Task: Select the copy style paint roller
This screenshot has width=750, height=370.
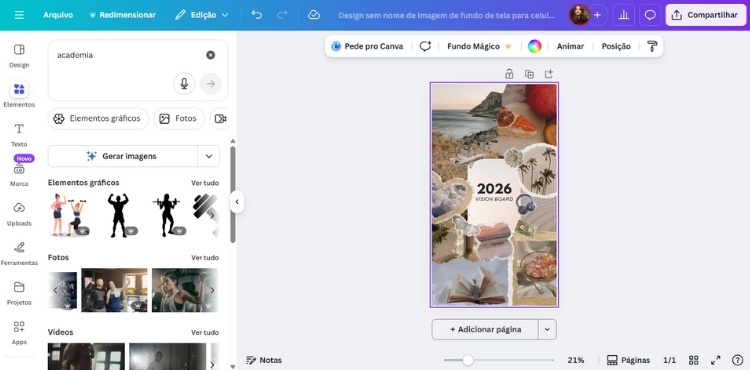Action: [x=652, y=46]
